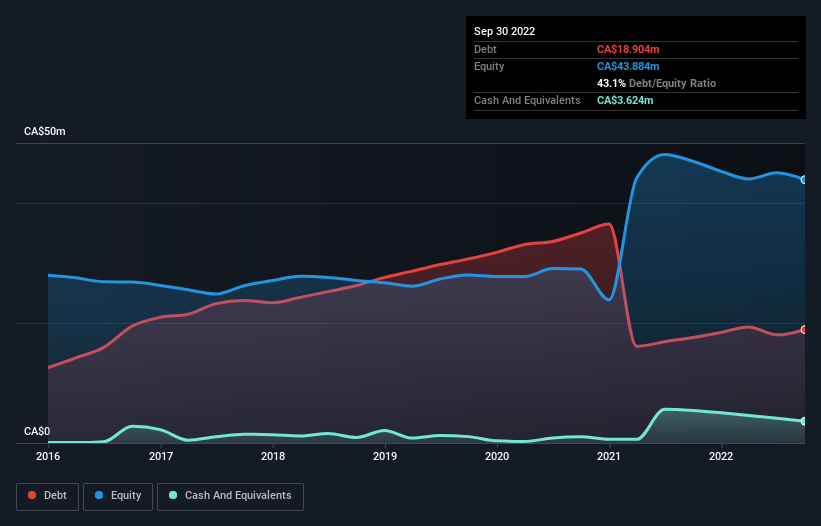Toggle the Equity series legend button
Image resolution: width=821 pixels, height=526 pixels.
118,496
